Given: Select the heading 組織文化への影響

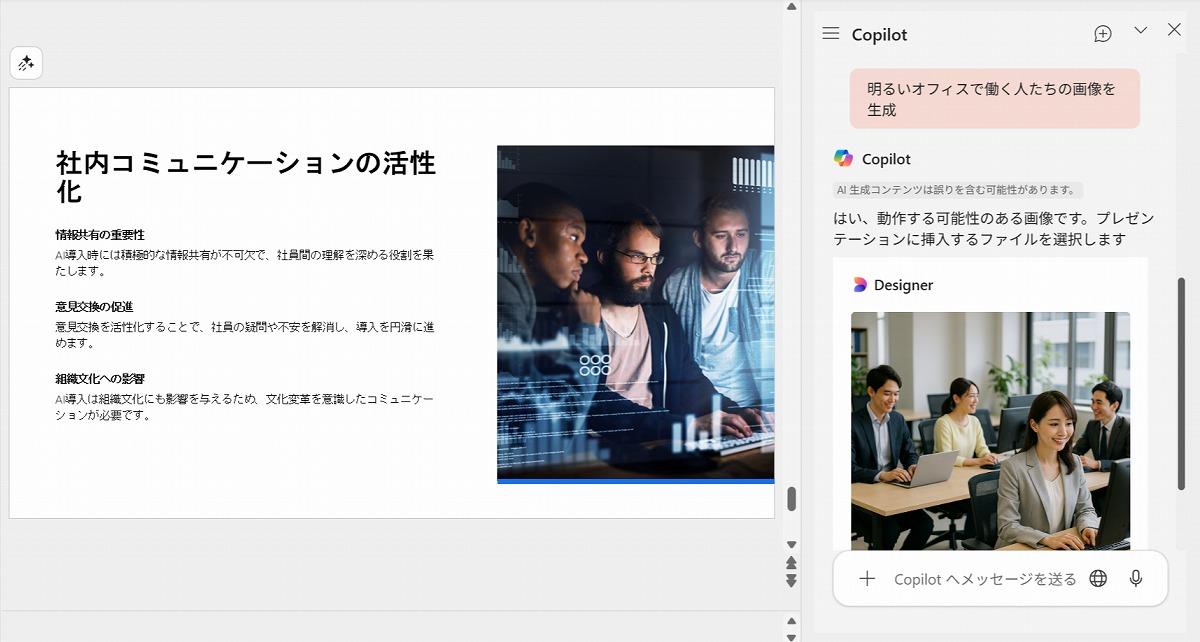Looking at the screenshot, I should click(100, 379).
